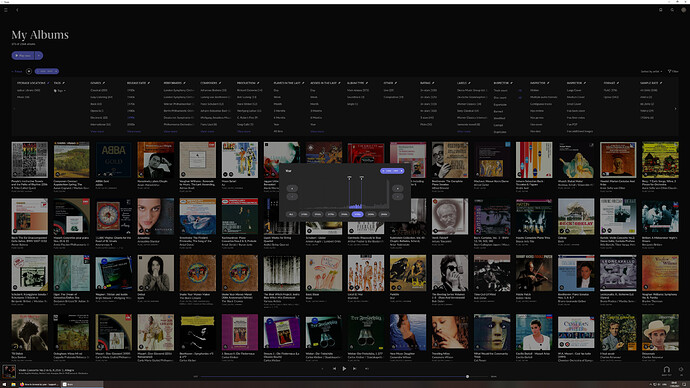Edit the Labels column pencil icon
Screen dimensions: 690x388
470,83
